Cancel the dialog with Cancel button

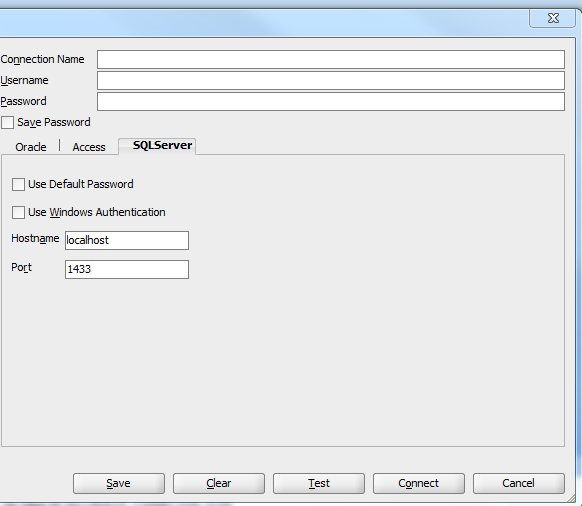pyautogui.click(x=519, y=483)
